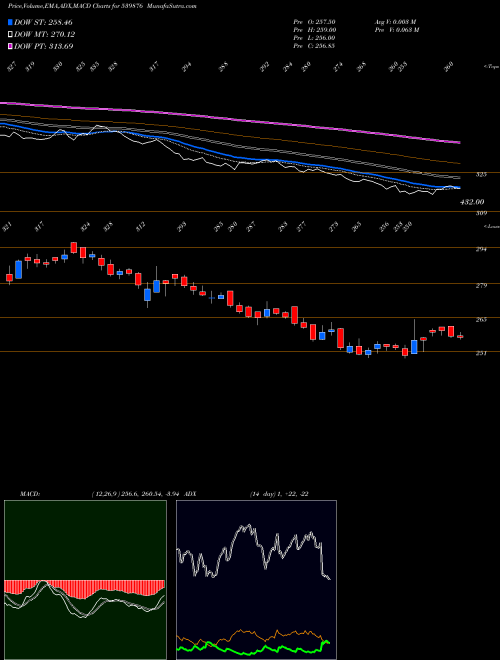Image resolution: width=500 pixels, height=660 pixels.
Task: Click the MACD (12,26,9) values text
Action: click(138, 493)
